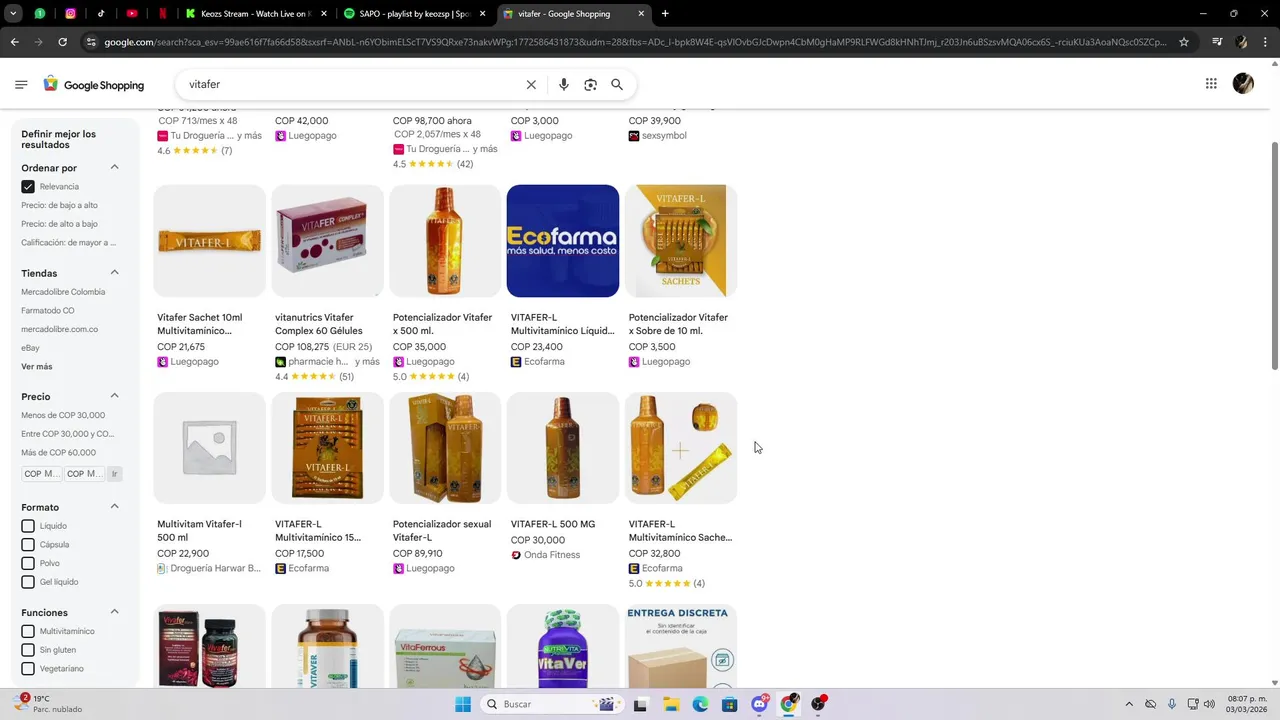Open the tab search dropdown arrow

[x=12, y=14]
